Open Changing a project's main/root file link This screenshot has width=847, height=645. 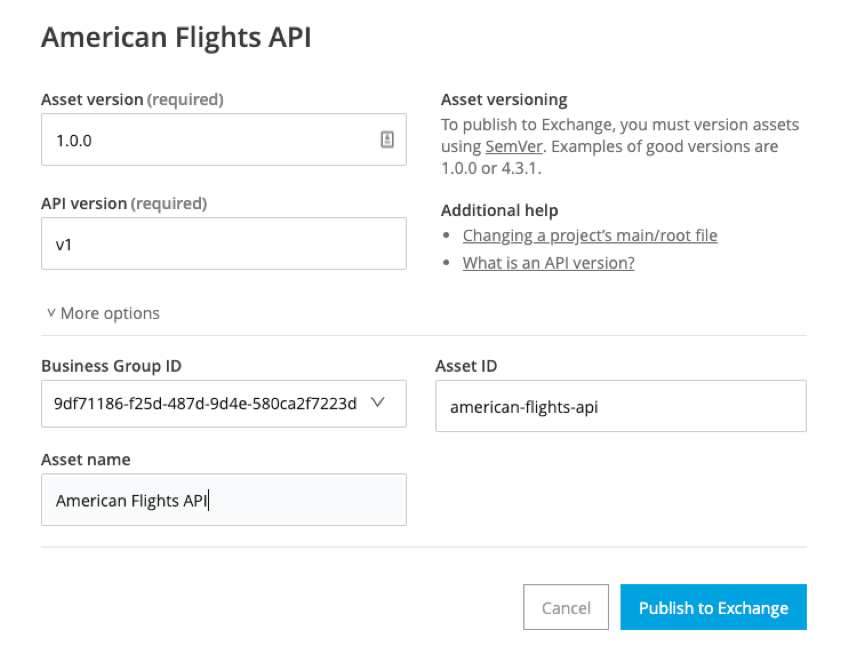(590, 236)
